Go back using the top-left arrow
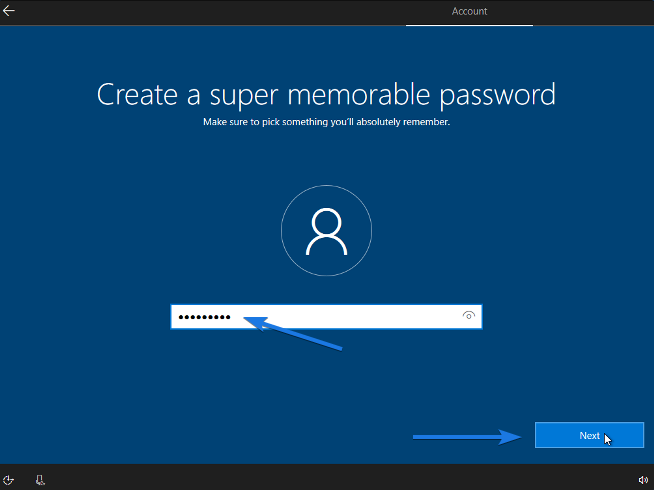The image size is (654, 490). pos(9,10)
